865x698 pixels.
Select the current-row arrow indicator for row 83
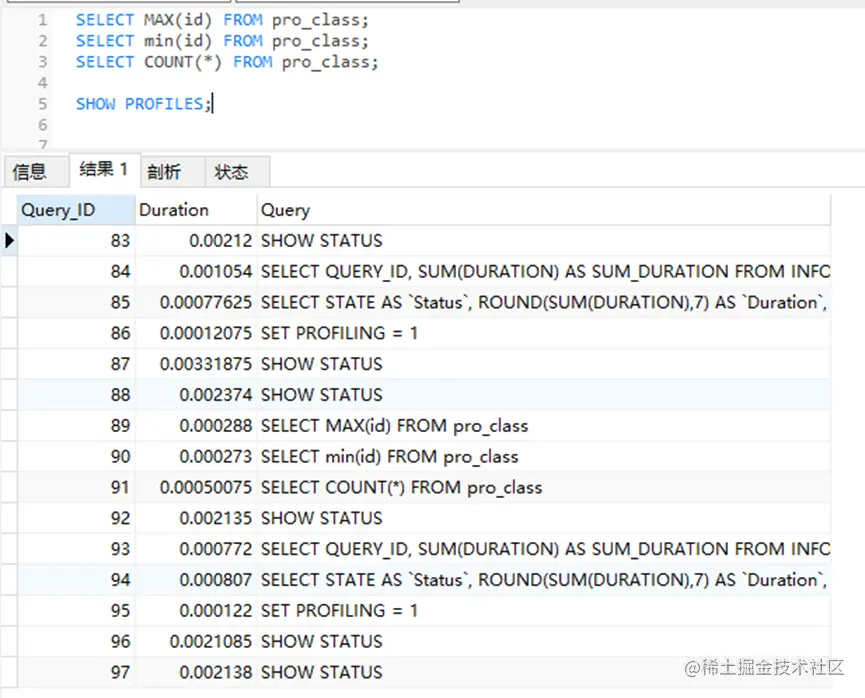pos(9,241)
